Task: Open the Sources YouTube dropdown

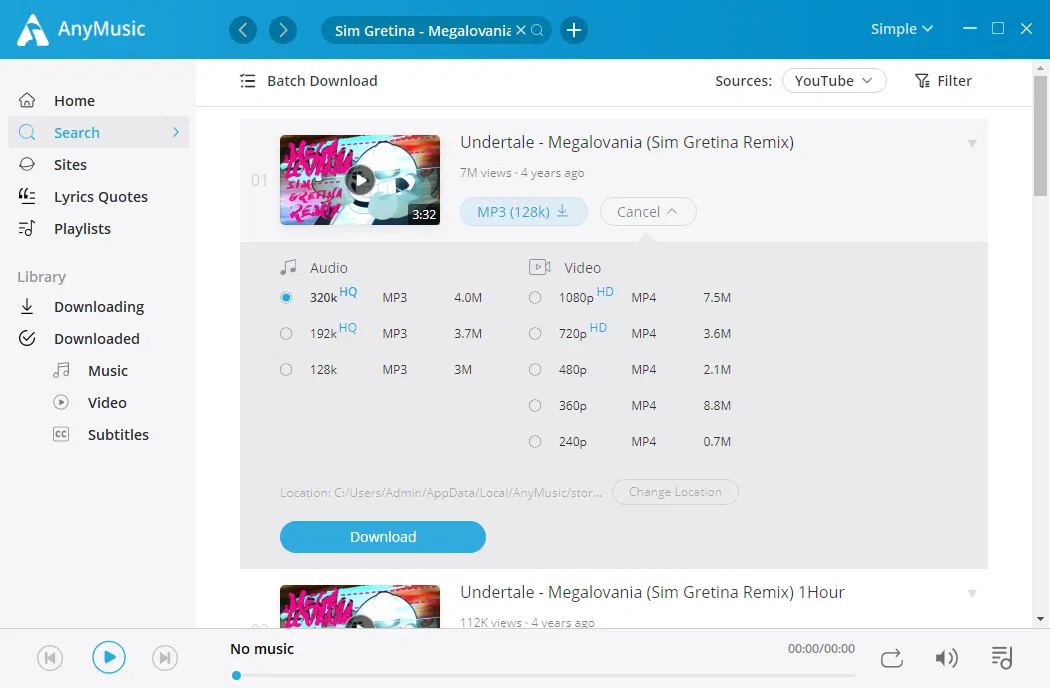Action: [834, 80]
